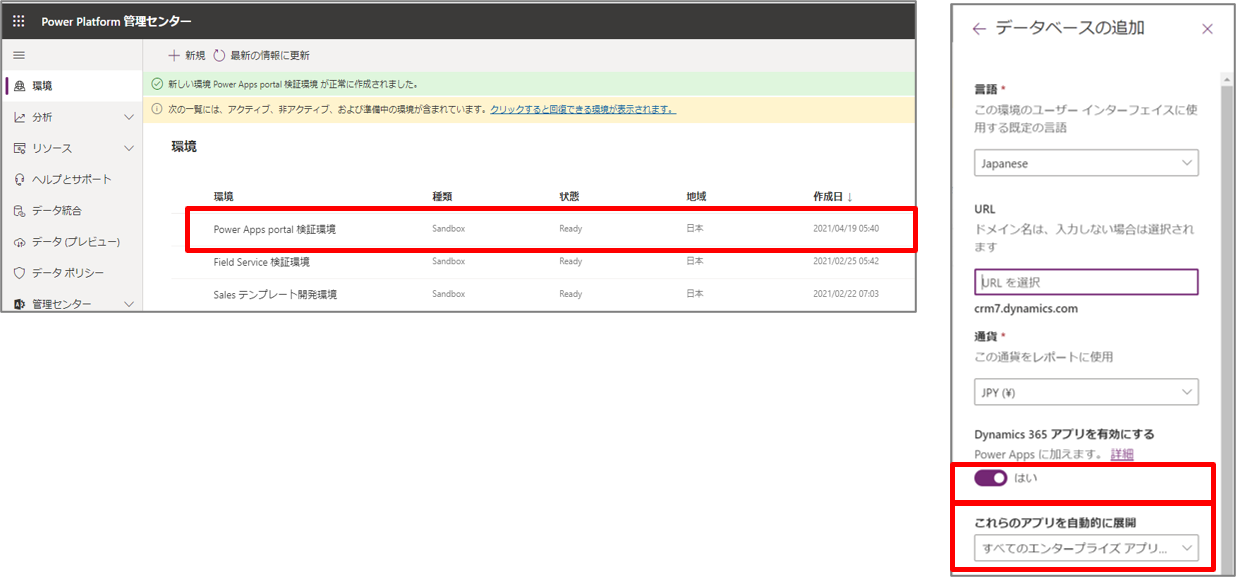This screenshot has width=1236, height=577.
Task: Click the 詳細 link
Action: tap(1122, 454)
